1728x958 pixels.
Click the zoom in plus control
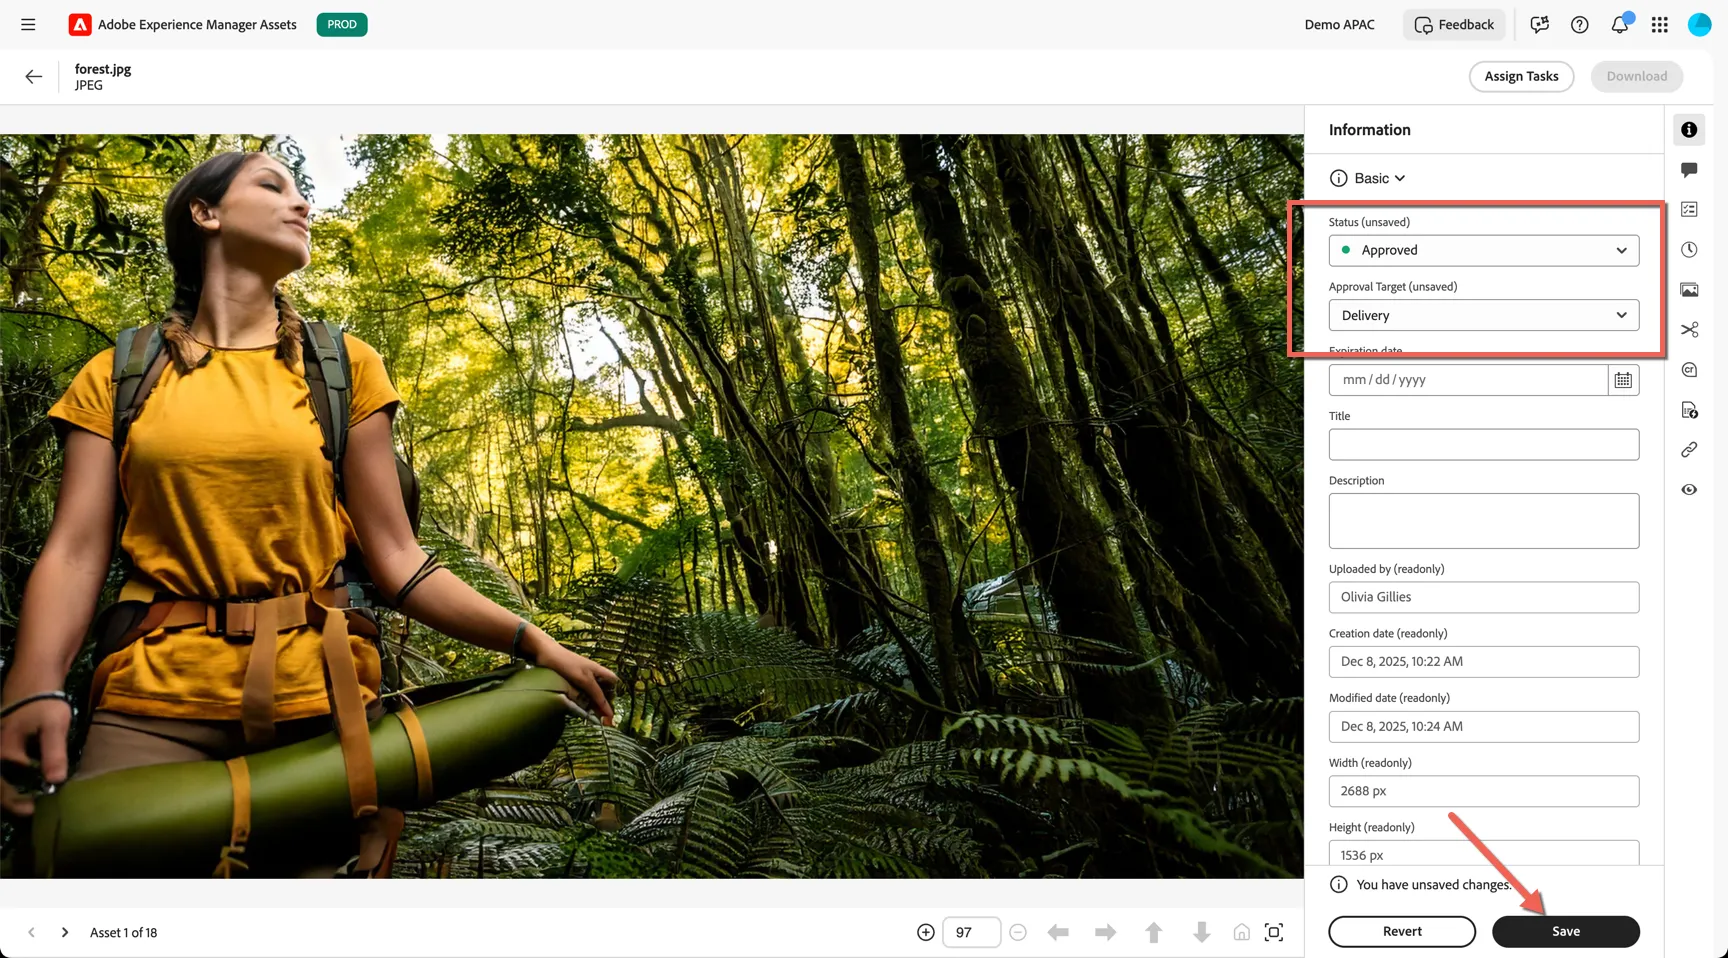click(926, 932)
